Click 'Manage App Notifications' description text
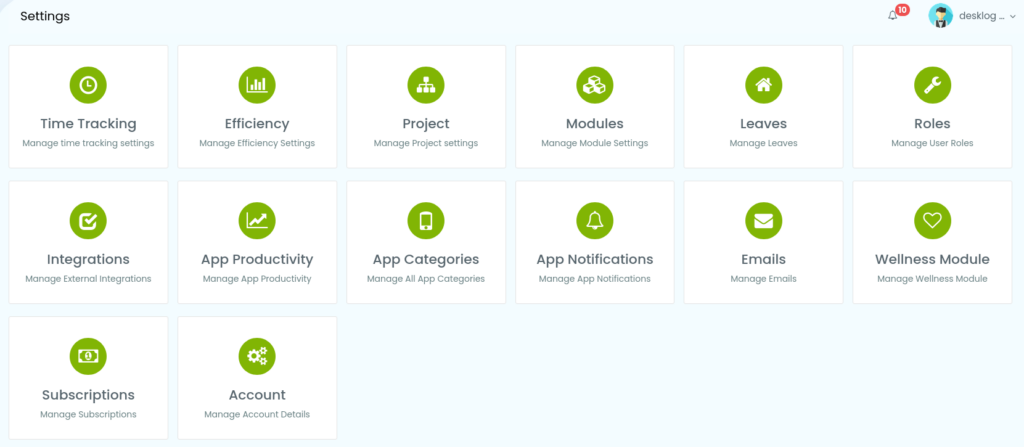 tap(594, 279)
